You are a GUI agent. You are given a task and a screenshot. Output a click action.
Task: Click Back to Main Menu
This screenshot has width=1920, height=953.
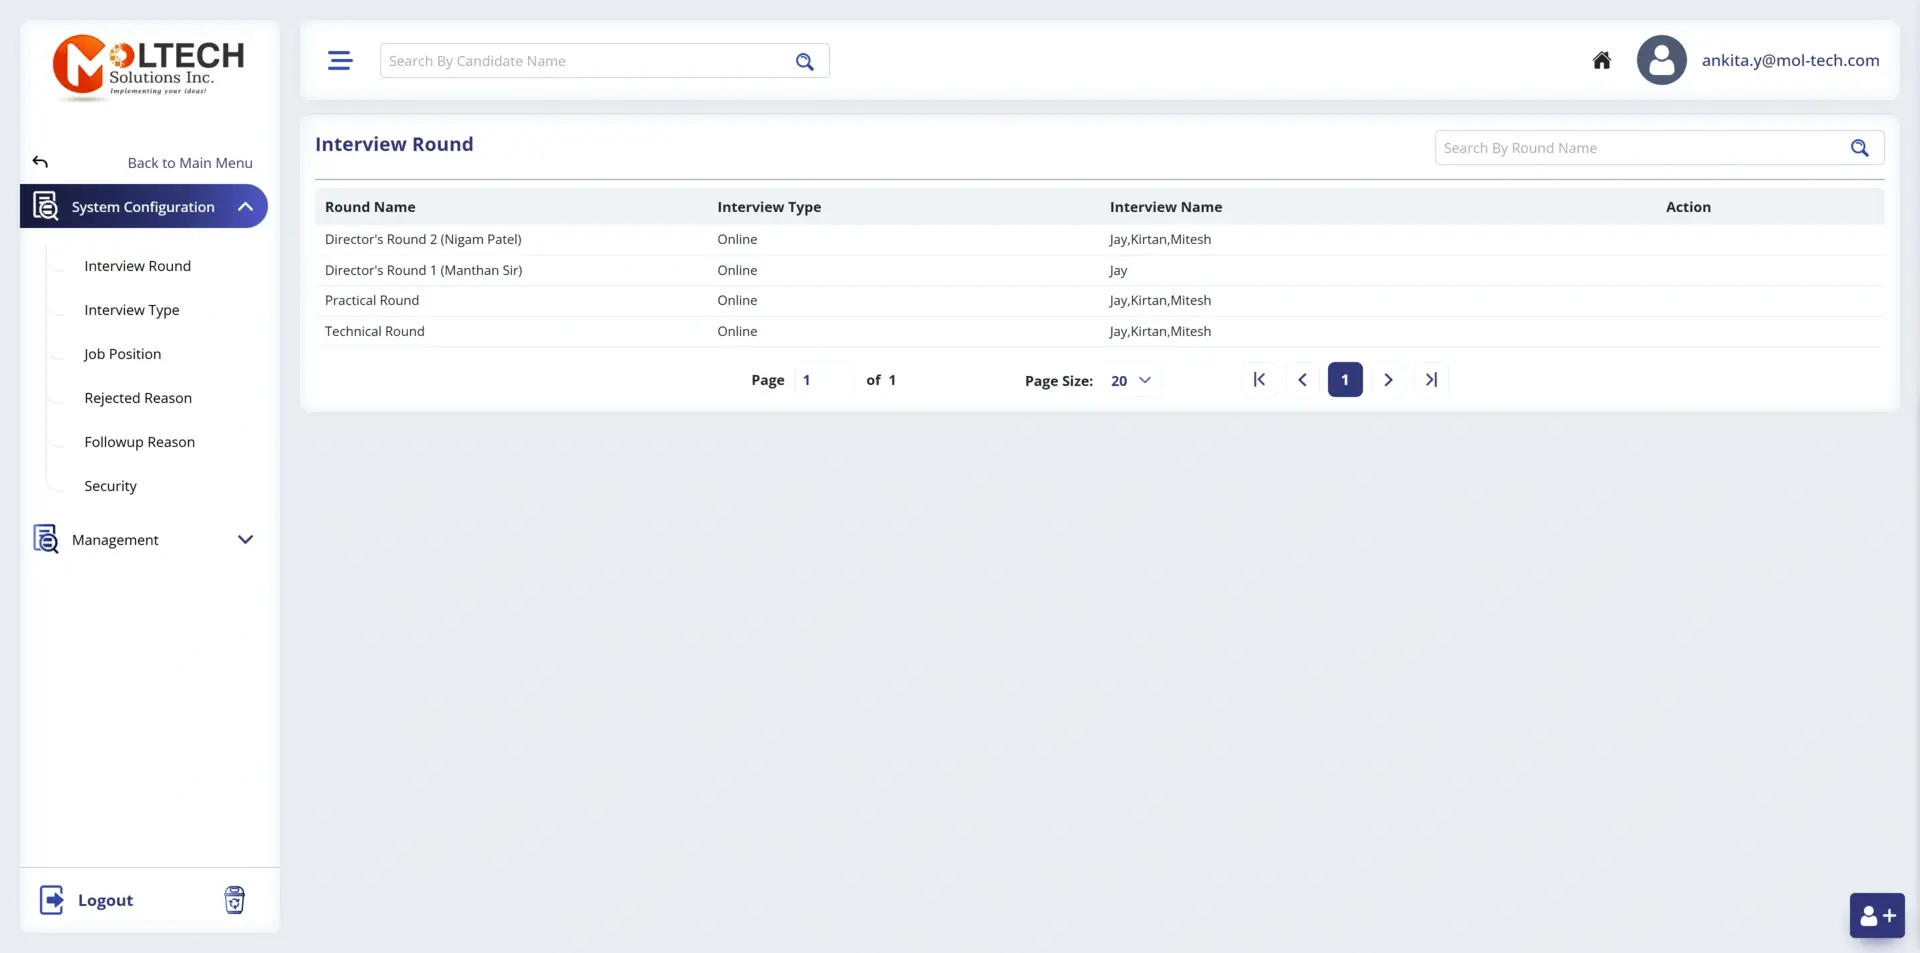[x=190, y=162]
